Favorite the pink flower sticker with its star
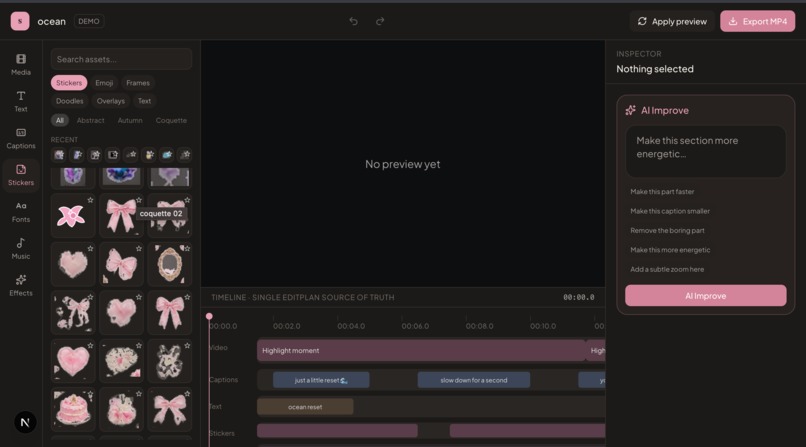 pyautogui.click(x=90, y=200)
